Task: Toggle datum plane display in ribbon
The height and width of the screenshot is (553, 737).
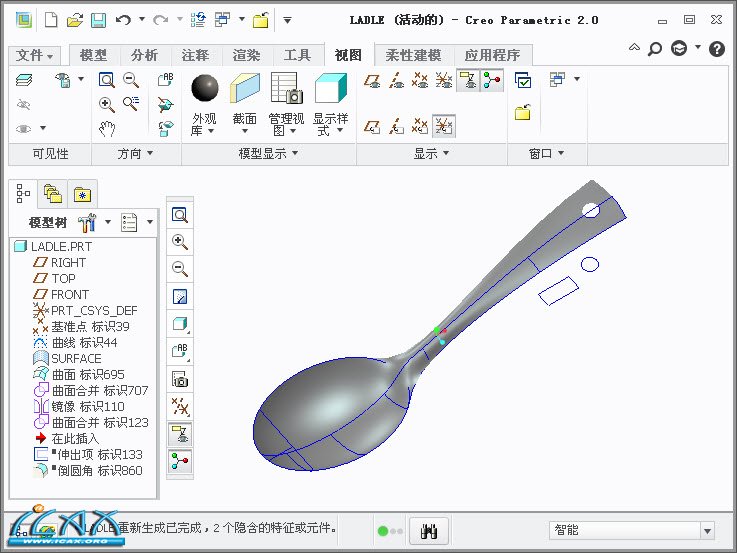Action: pyautogui.click(x=372, y=80)
